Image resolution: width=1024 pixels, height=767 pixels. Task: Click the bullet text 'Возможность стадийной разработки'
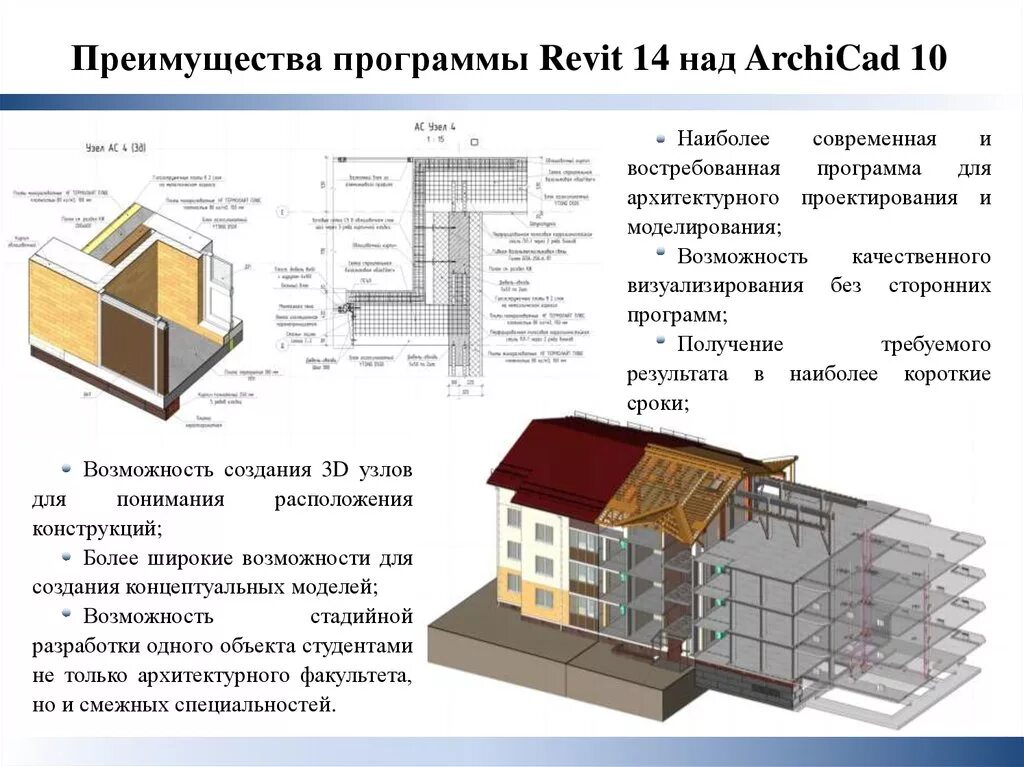click(223, 660)
